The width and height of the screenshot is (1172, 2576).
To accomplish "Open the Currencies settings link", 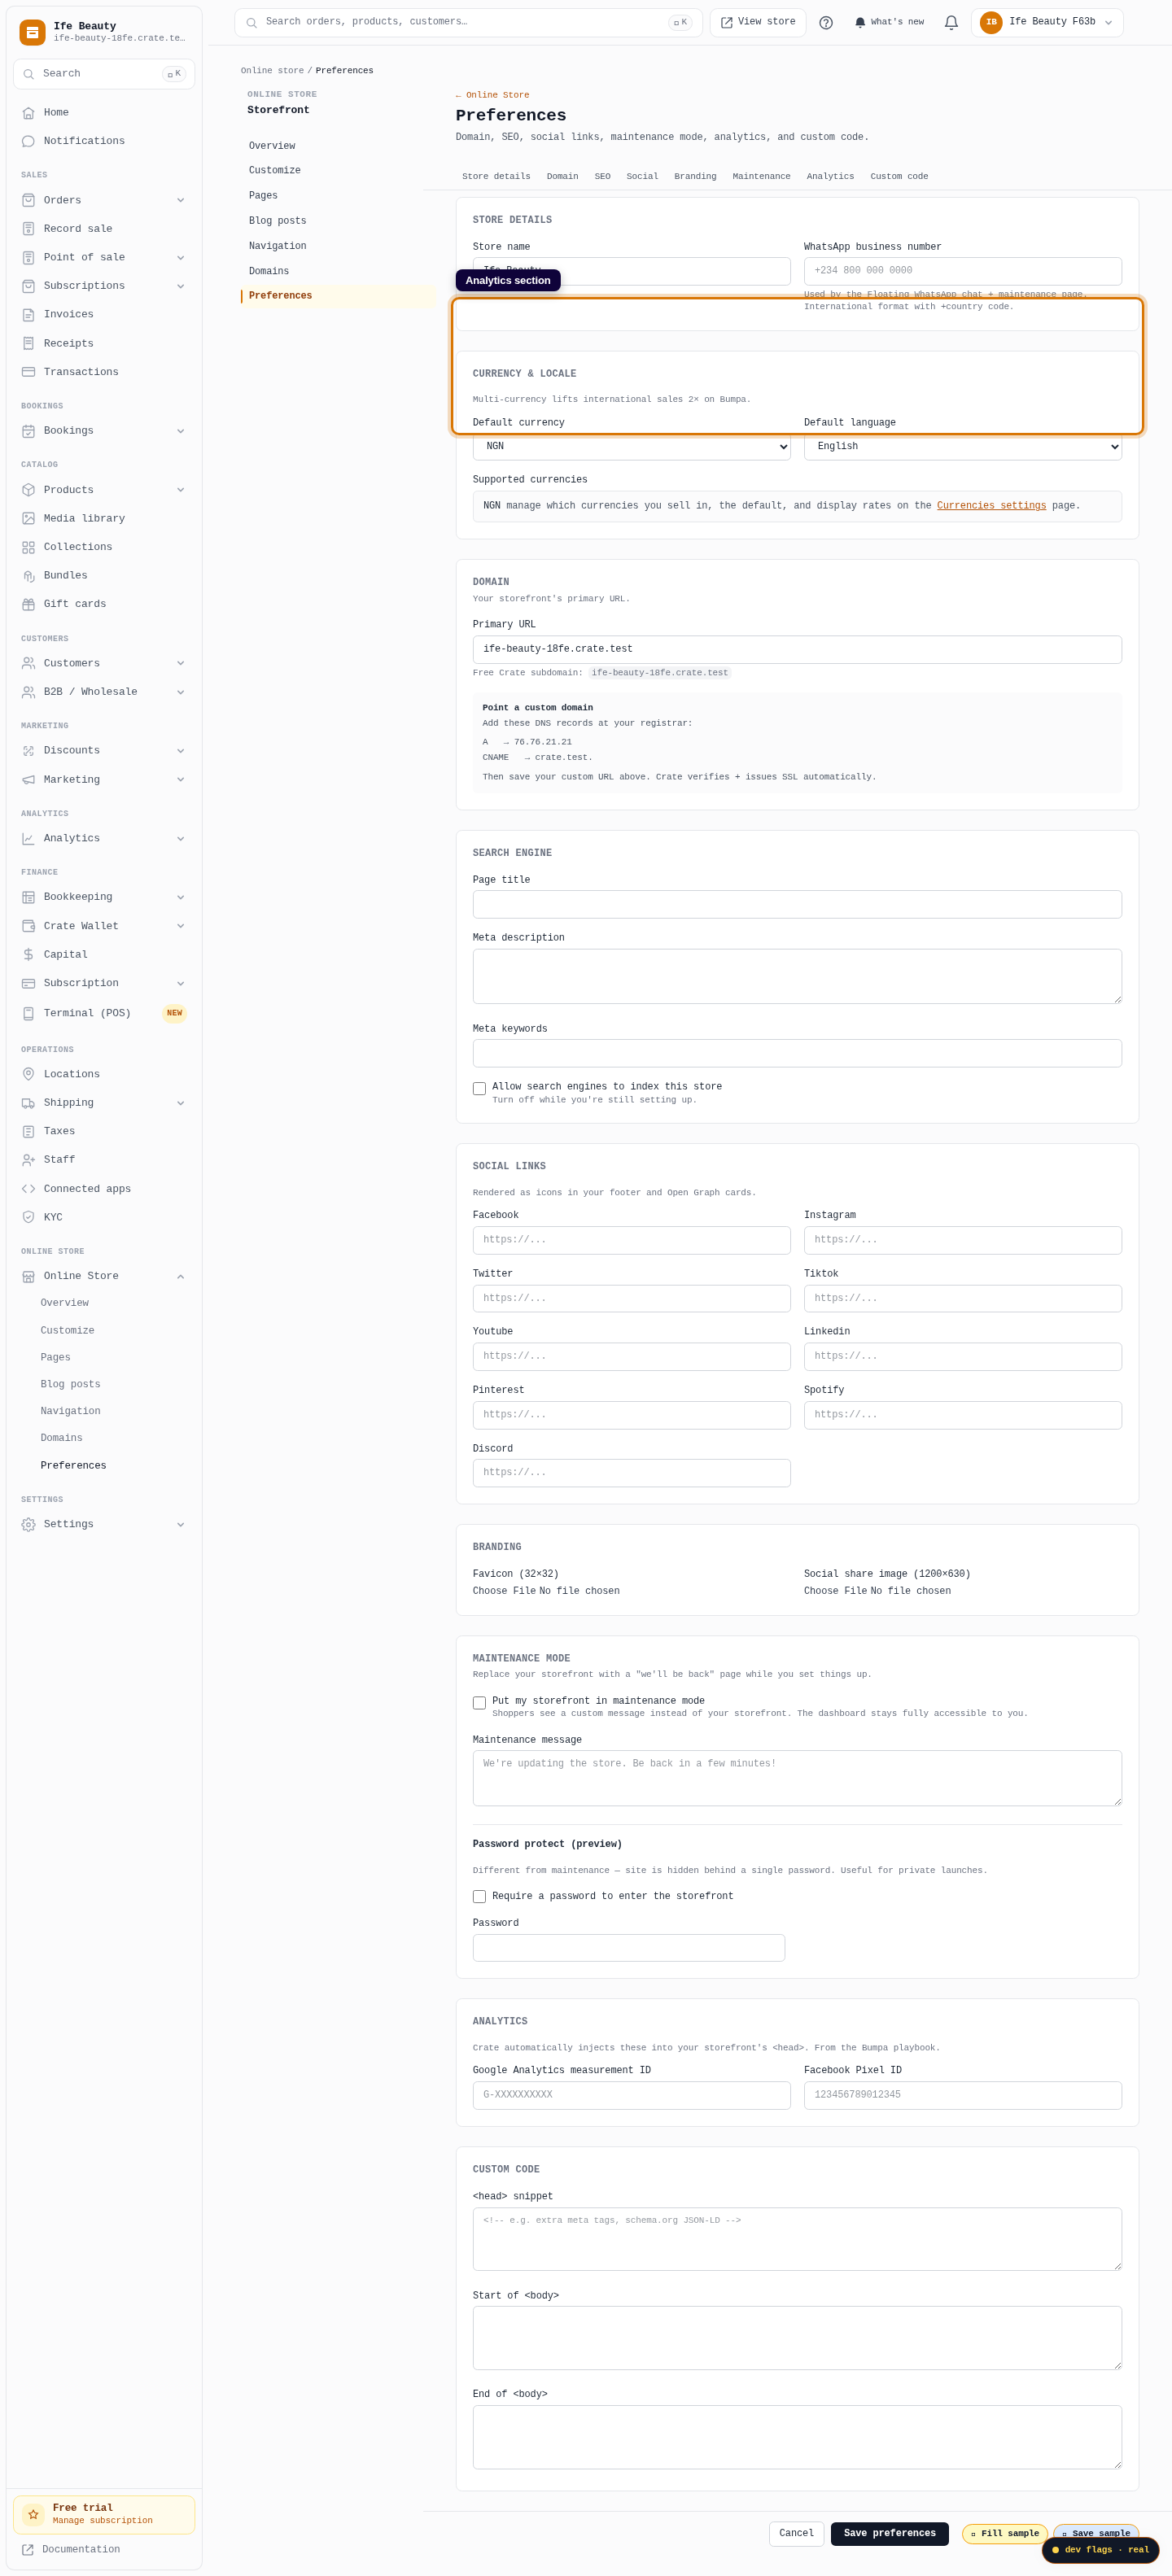I will (991, 506).
